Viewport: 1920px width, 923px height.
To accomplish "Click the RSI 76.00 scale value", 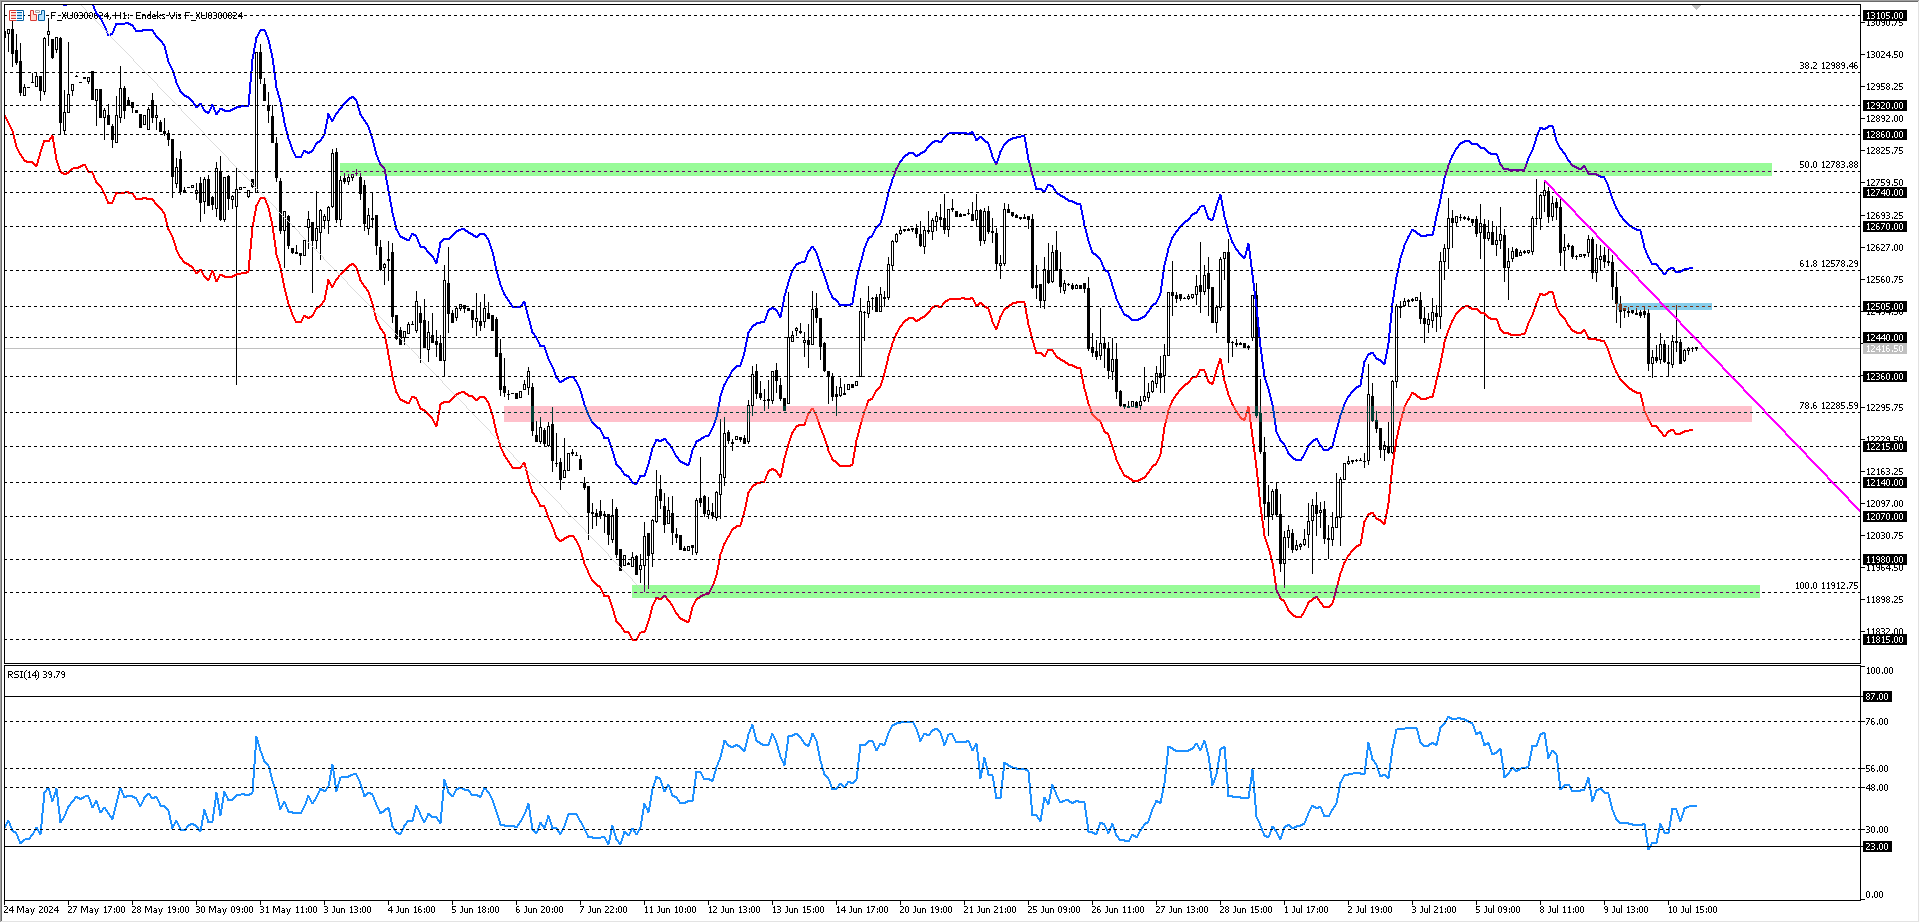I will 1878,722.
